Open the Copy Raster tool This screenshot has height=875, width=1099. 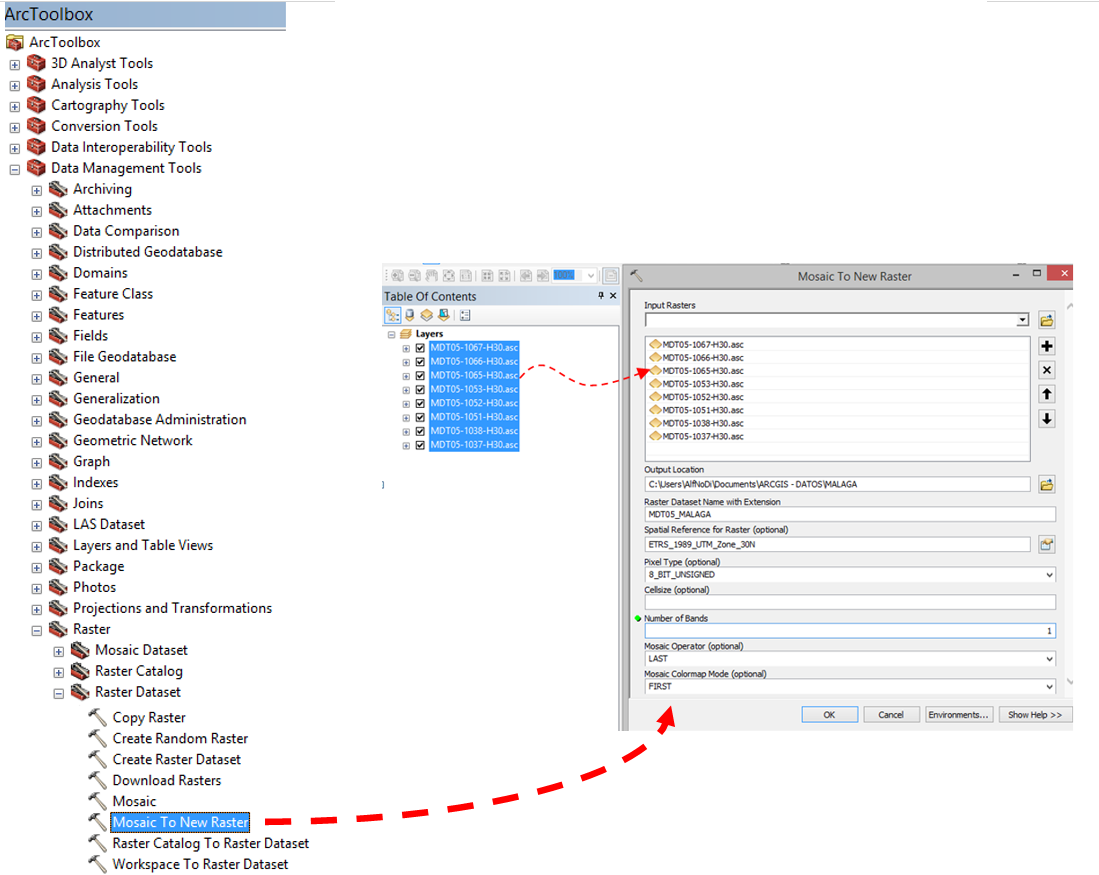(x=149, y=717)
